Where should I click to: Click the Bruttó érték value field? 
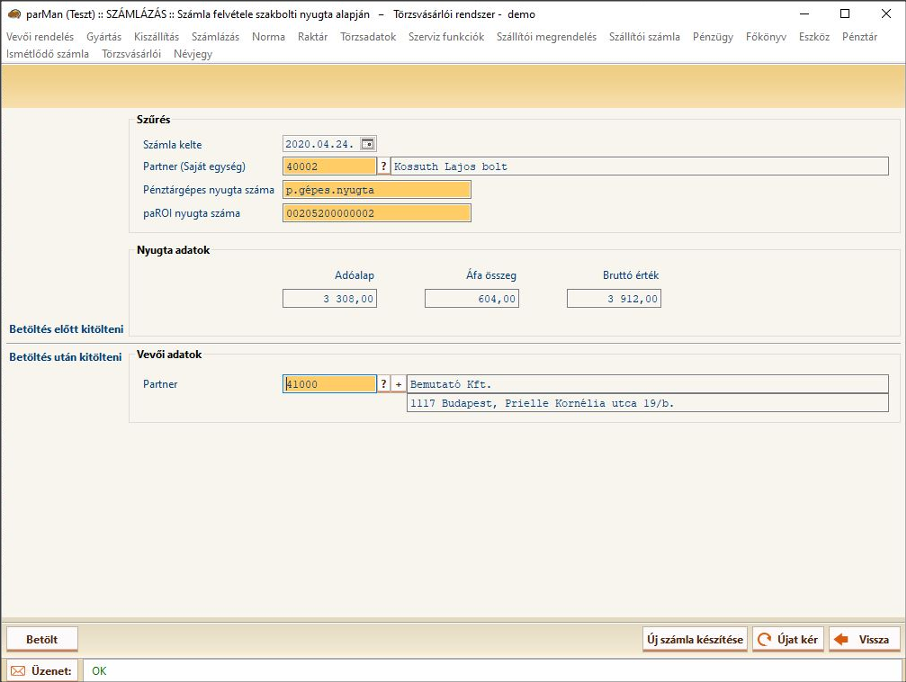[x=614, y=298]
